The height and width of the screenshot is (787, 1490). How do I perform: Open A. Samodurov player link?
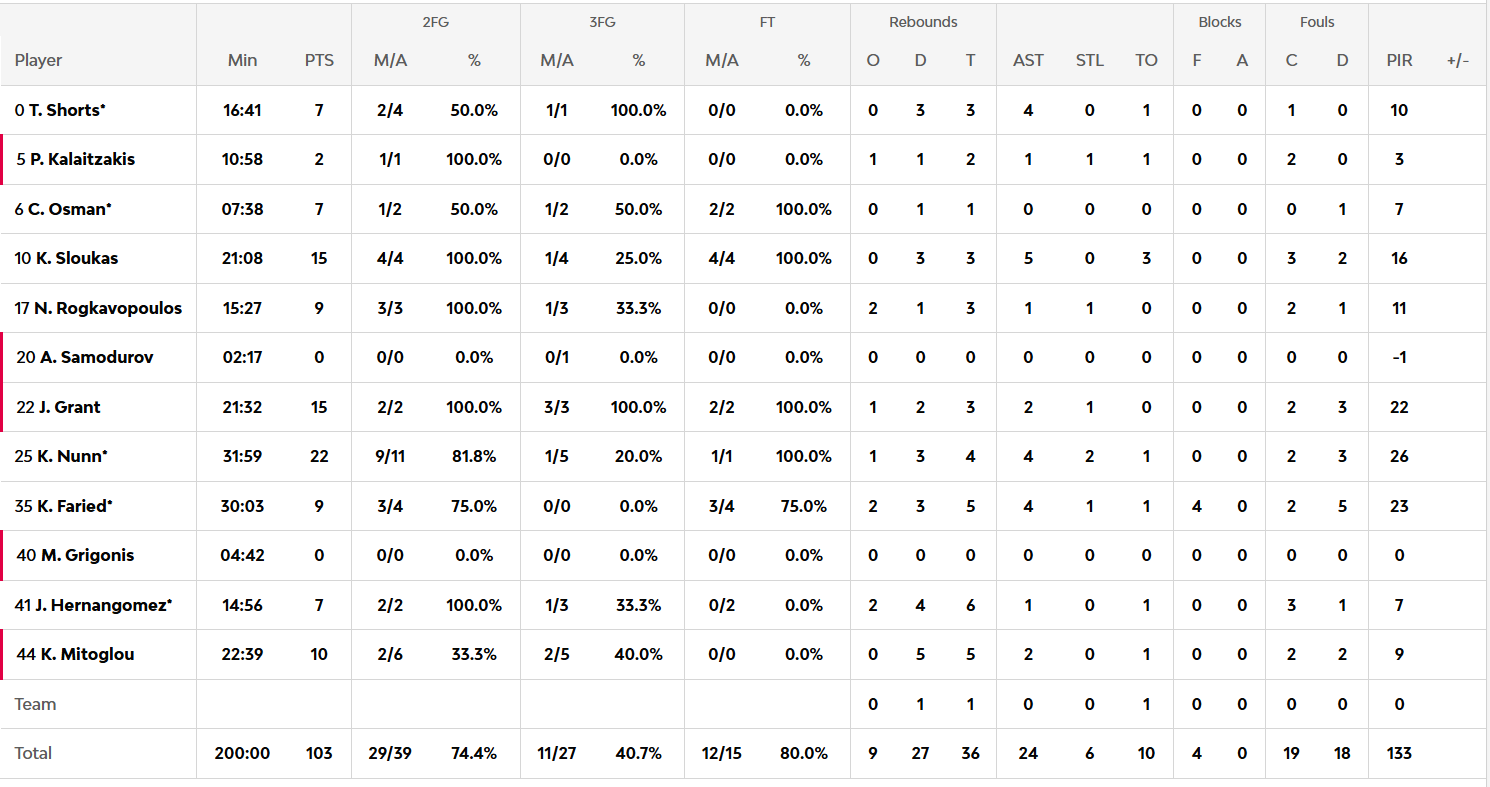(x=96, y=357)
